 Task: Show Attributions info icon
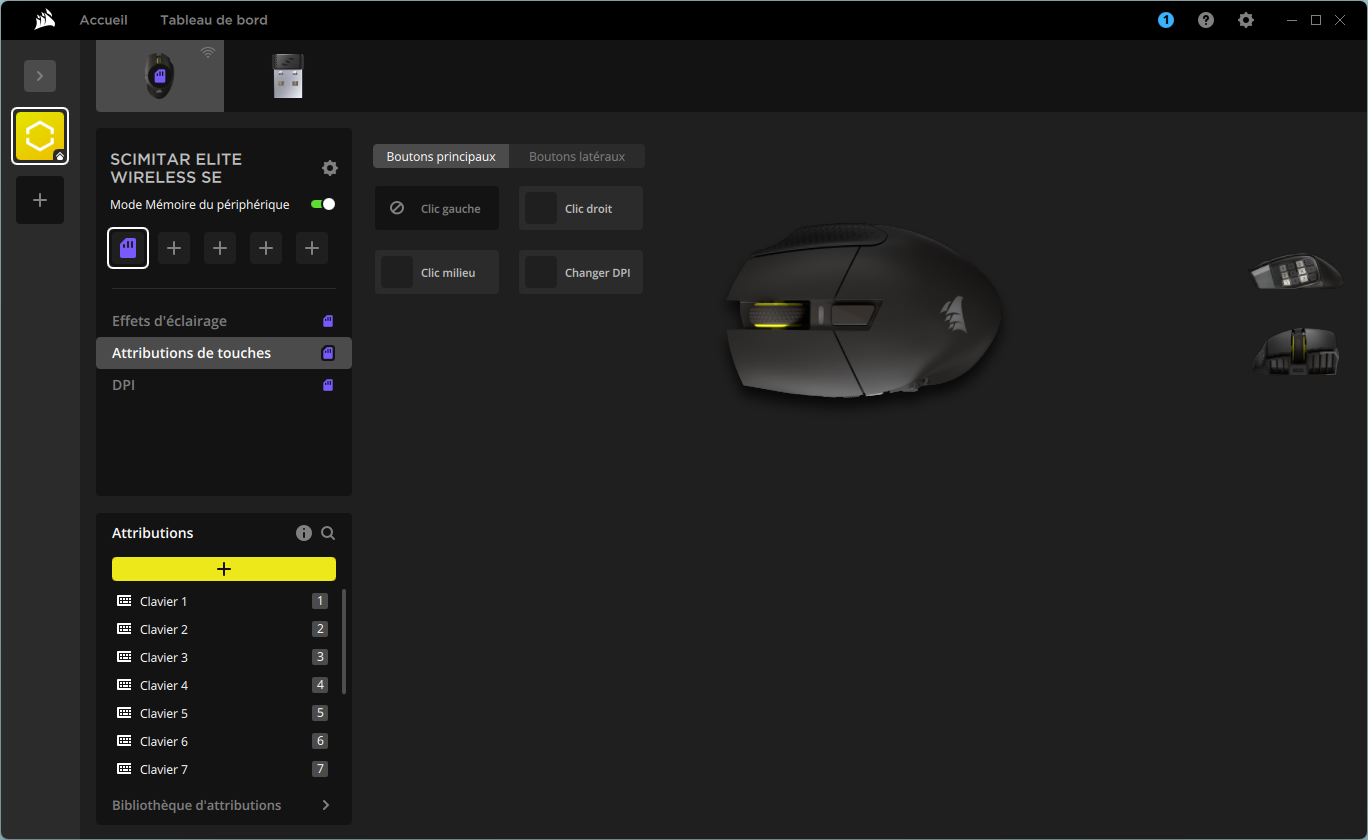coord(304,533)
